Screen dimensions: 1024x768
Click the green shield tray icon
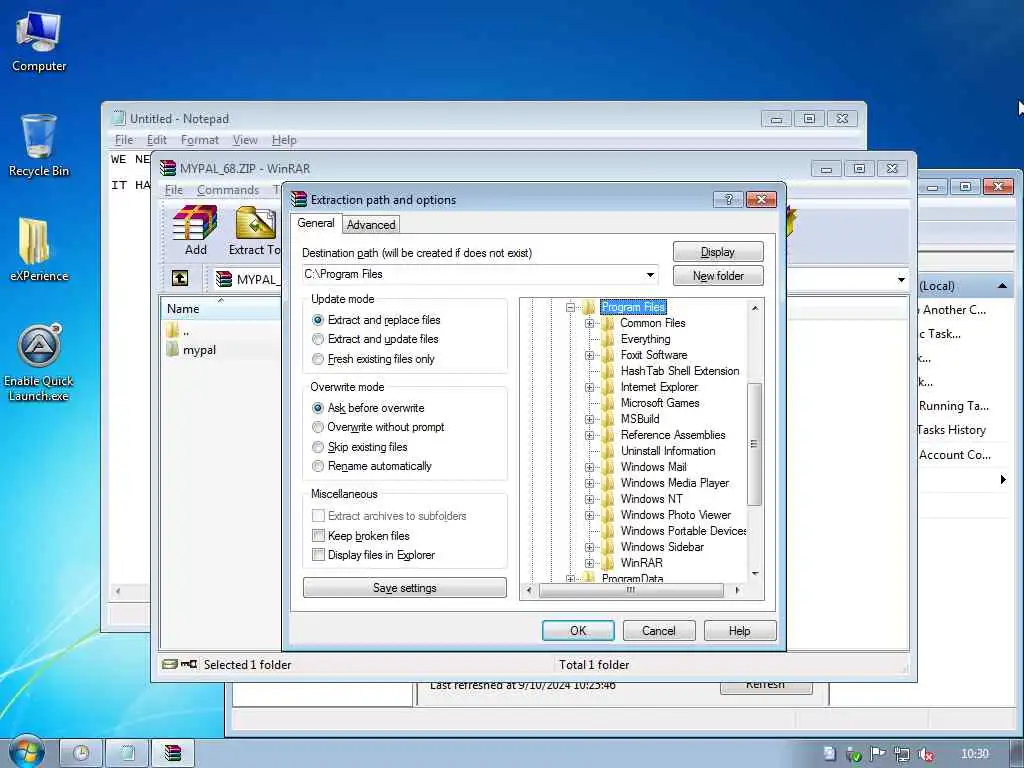coord(854,754)
